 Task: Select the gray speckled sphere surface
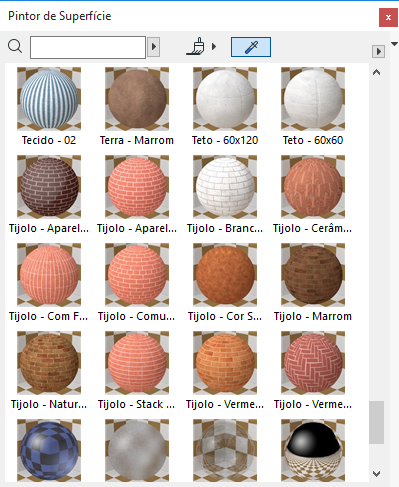point(137,450)
